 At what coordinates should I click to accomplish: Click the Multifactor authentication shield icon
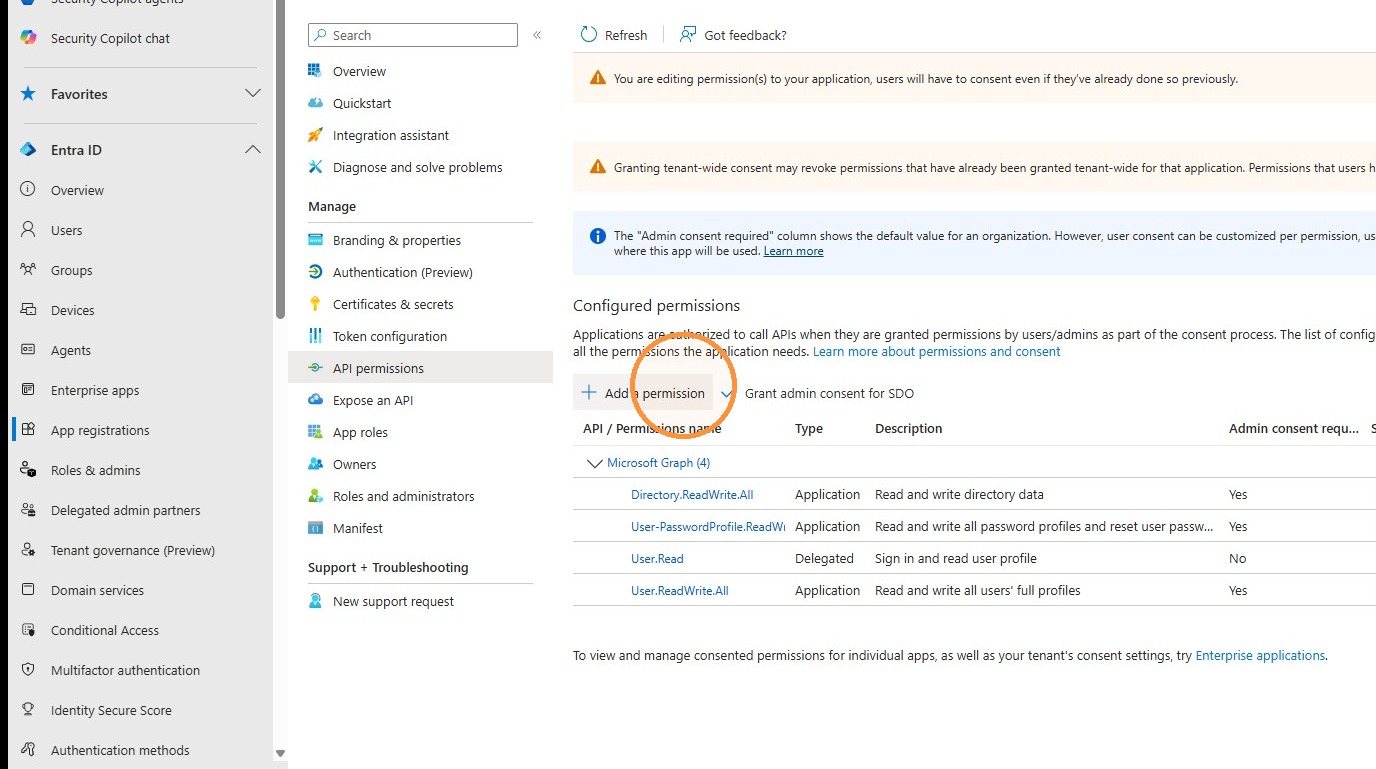point(29,670)
